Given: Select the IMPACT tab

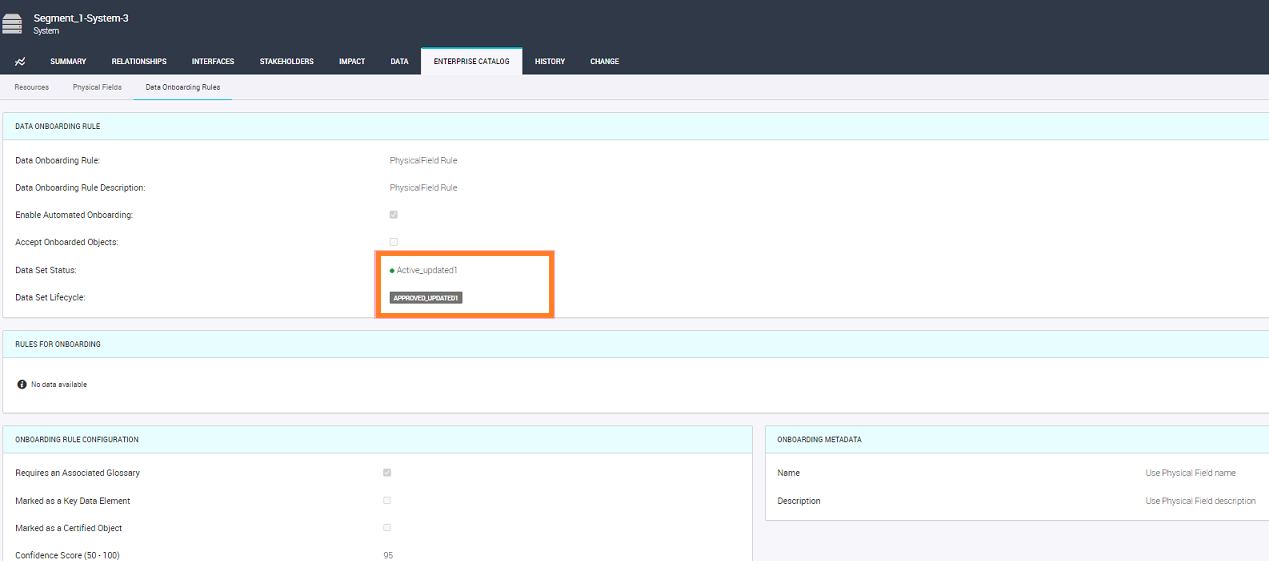Looking at the screenshot, I should coord(352,62).
